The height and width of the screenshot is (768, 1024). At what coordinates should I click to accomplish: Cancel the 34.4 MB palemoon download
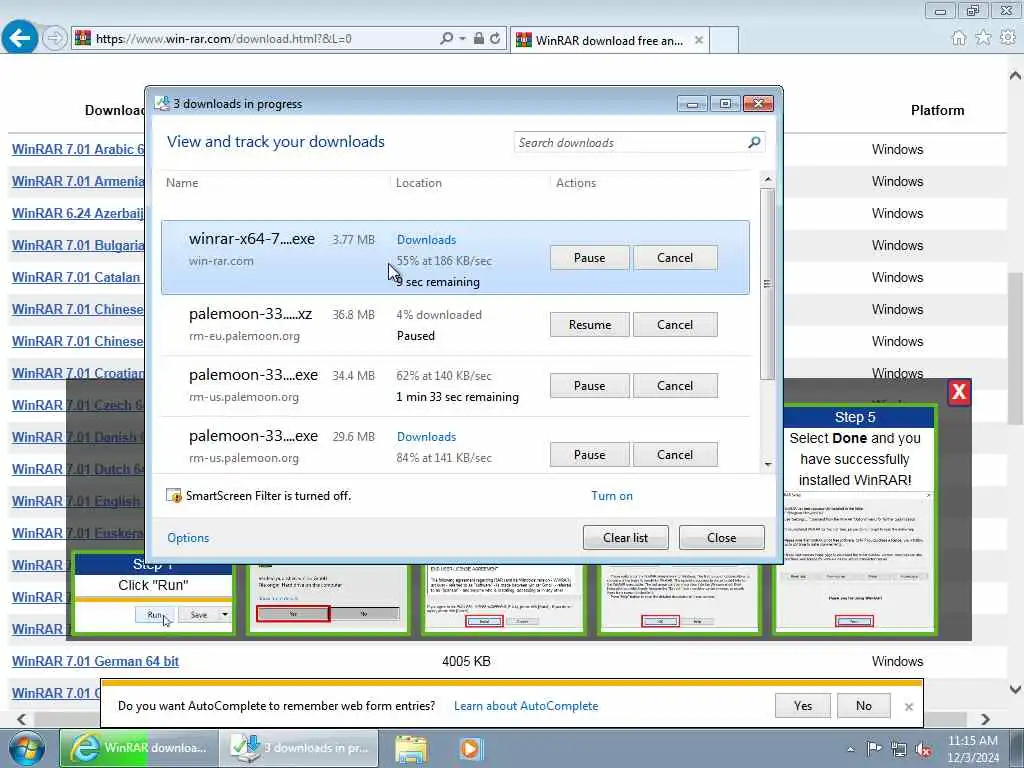point(675,385)
